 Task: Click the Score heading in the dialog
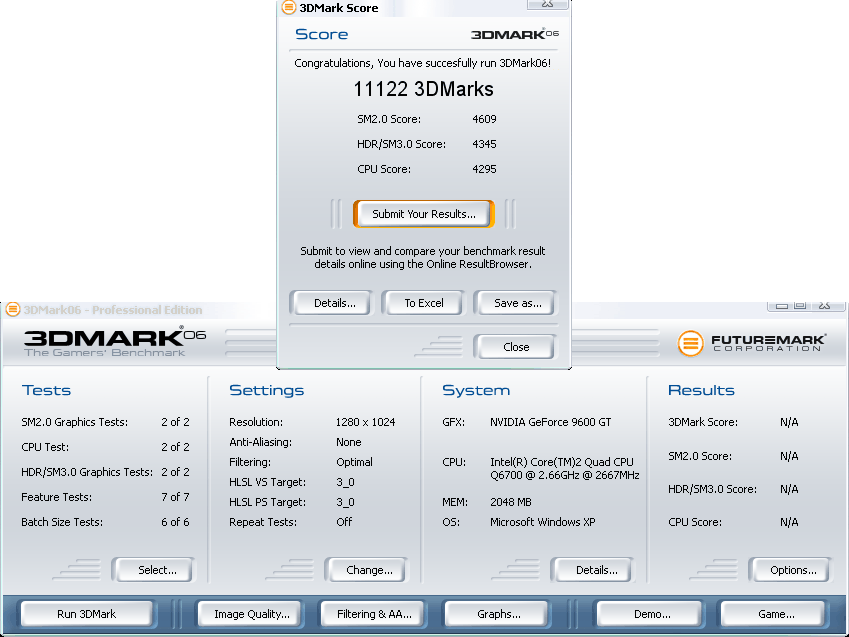(322, 34)
